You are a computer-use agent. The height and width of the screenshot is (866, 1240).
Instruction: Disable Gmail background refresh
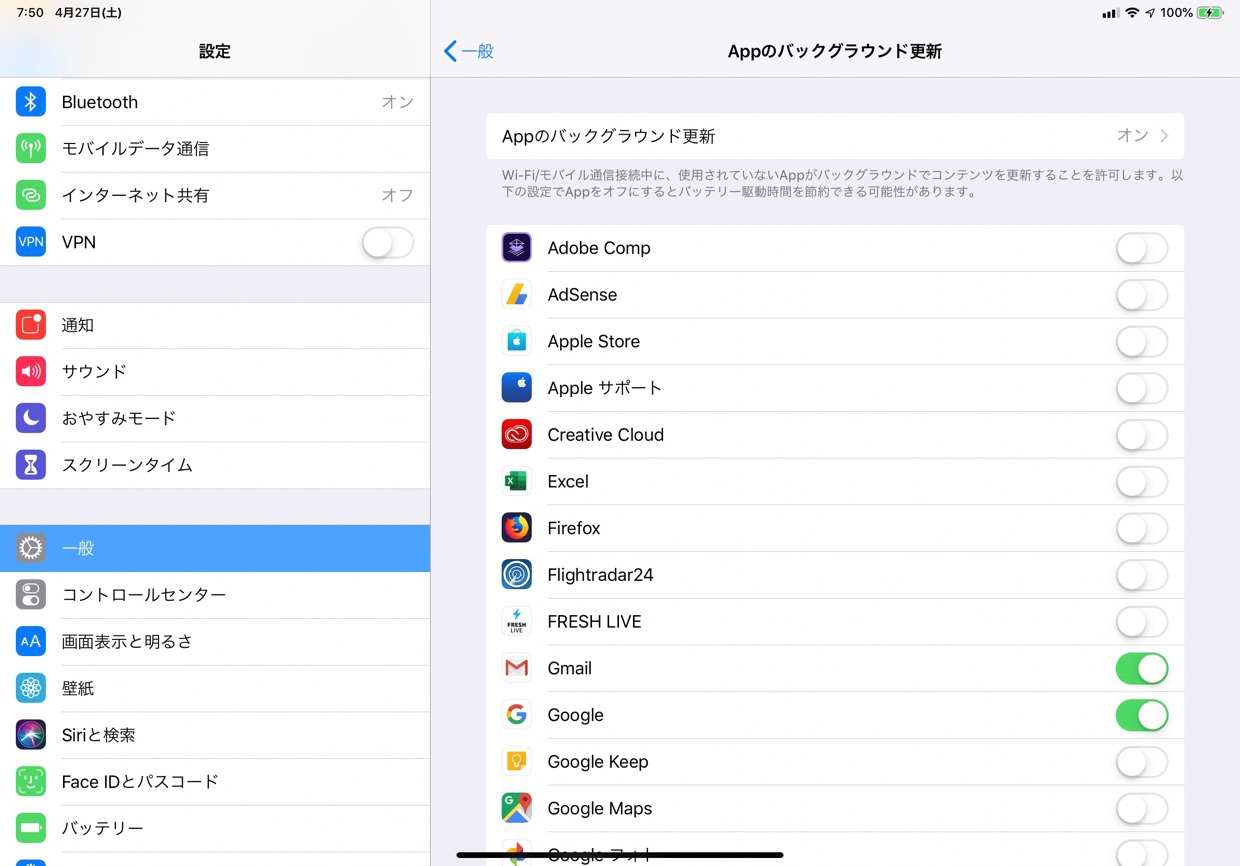tap(1142, 668)
